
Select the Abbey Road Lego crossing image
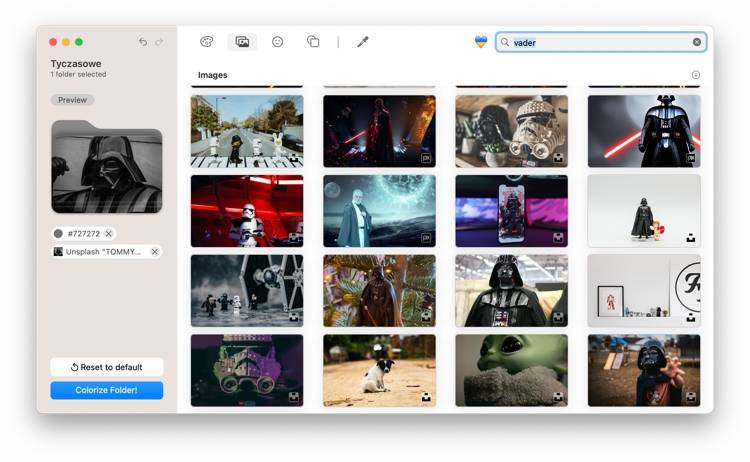point(247,131)
